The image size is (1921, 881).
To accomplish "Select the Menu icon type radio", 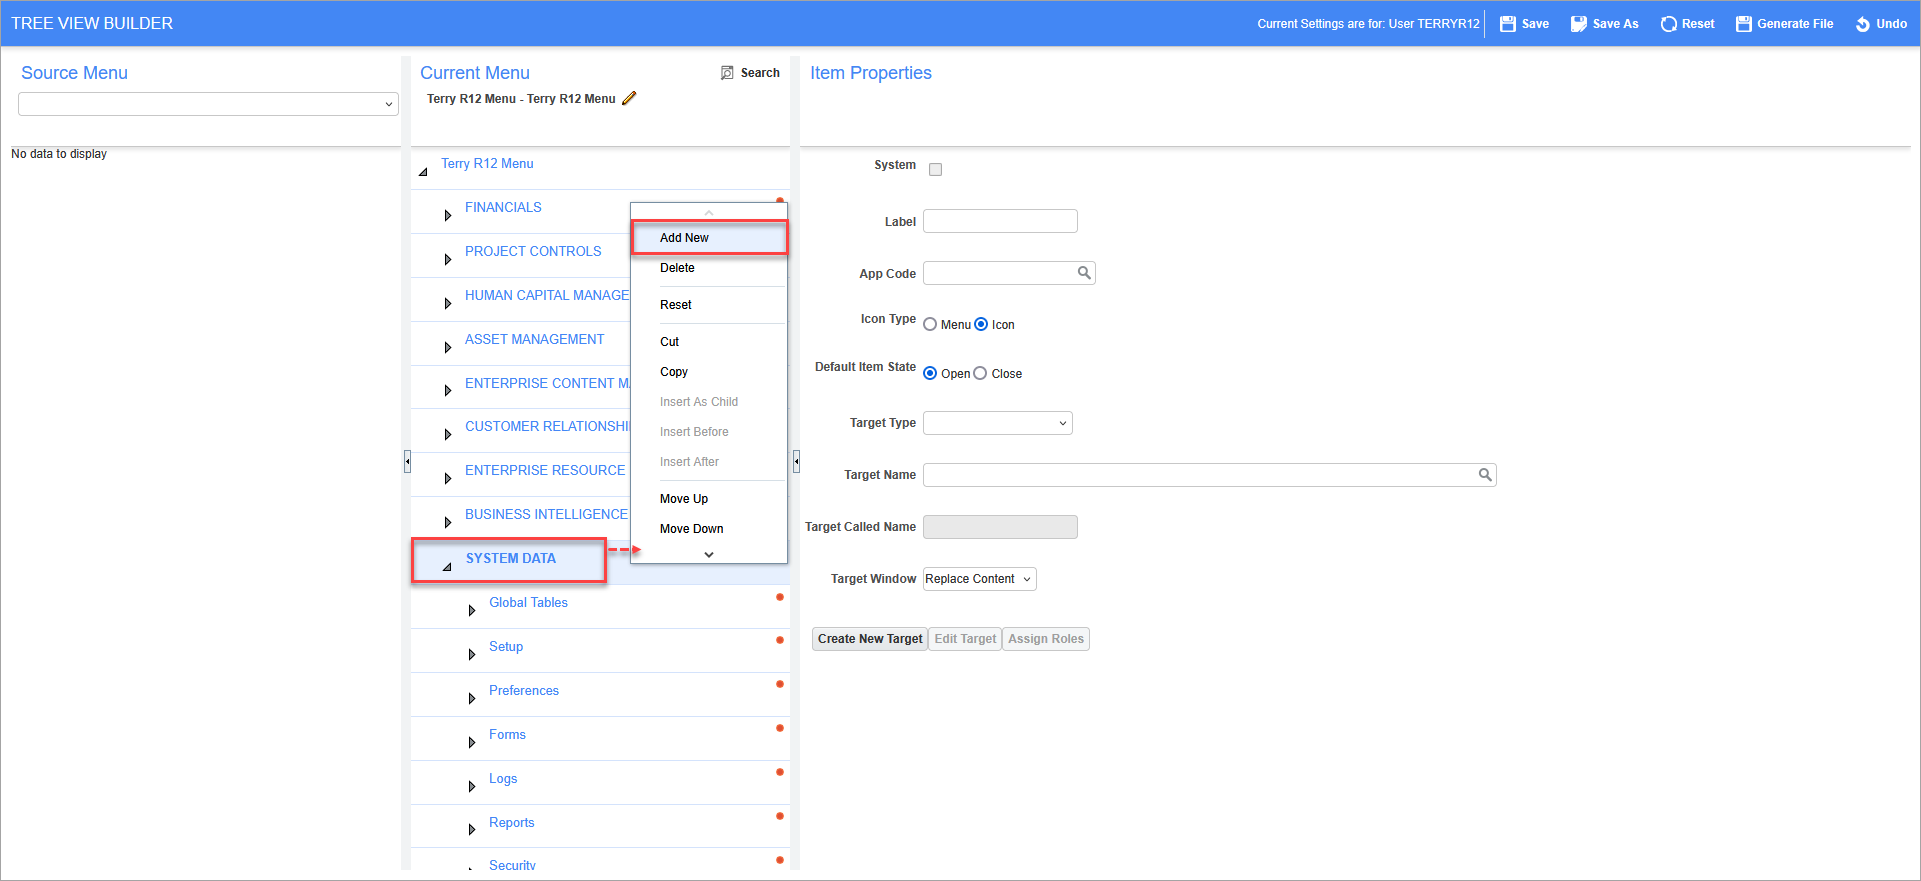I will point(930,324).
